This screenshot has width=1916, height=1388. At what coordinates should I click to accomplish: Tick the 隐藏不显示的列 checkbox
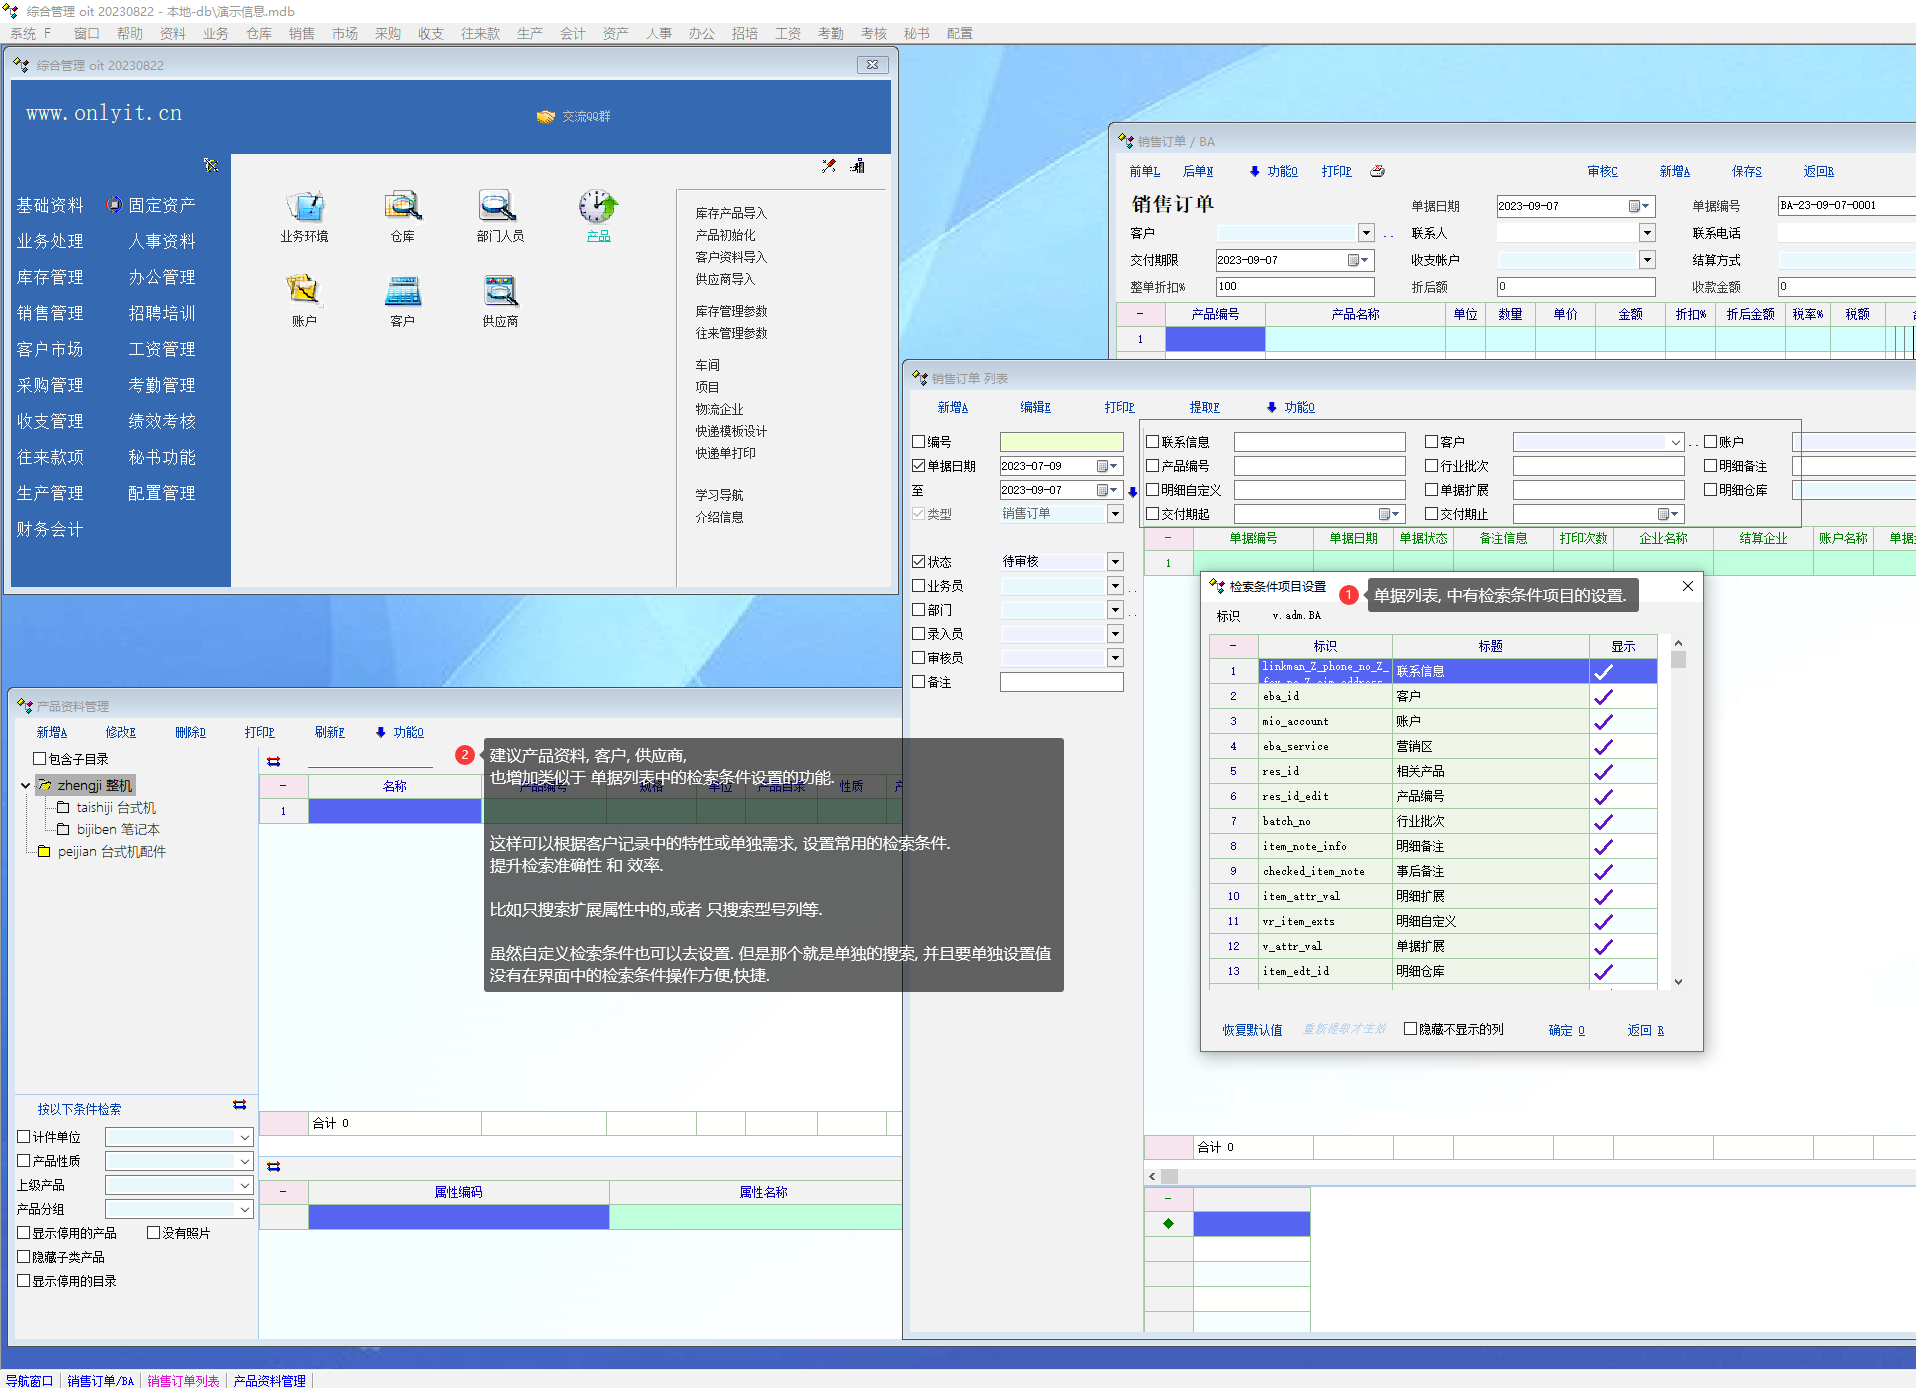(1410, 1029)
